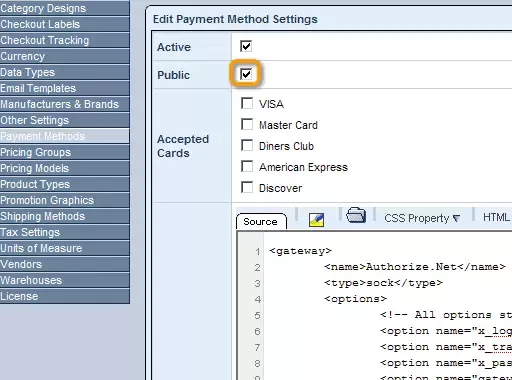
Task: Enable the VISA accepted card checkbox
Action: [247, 103]
